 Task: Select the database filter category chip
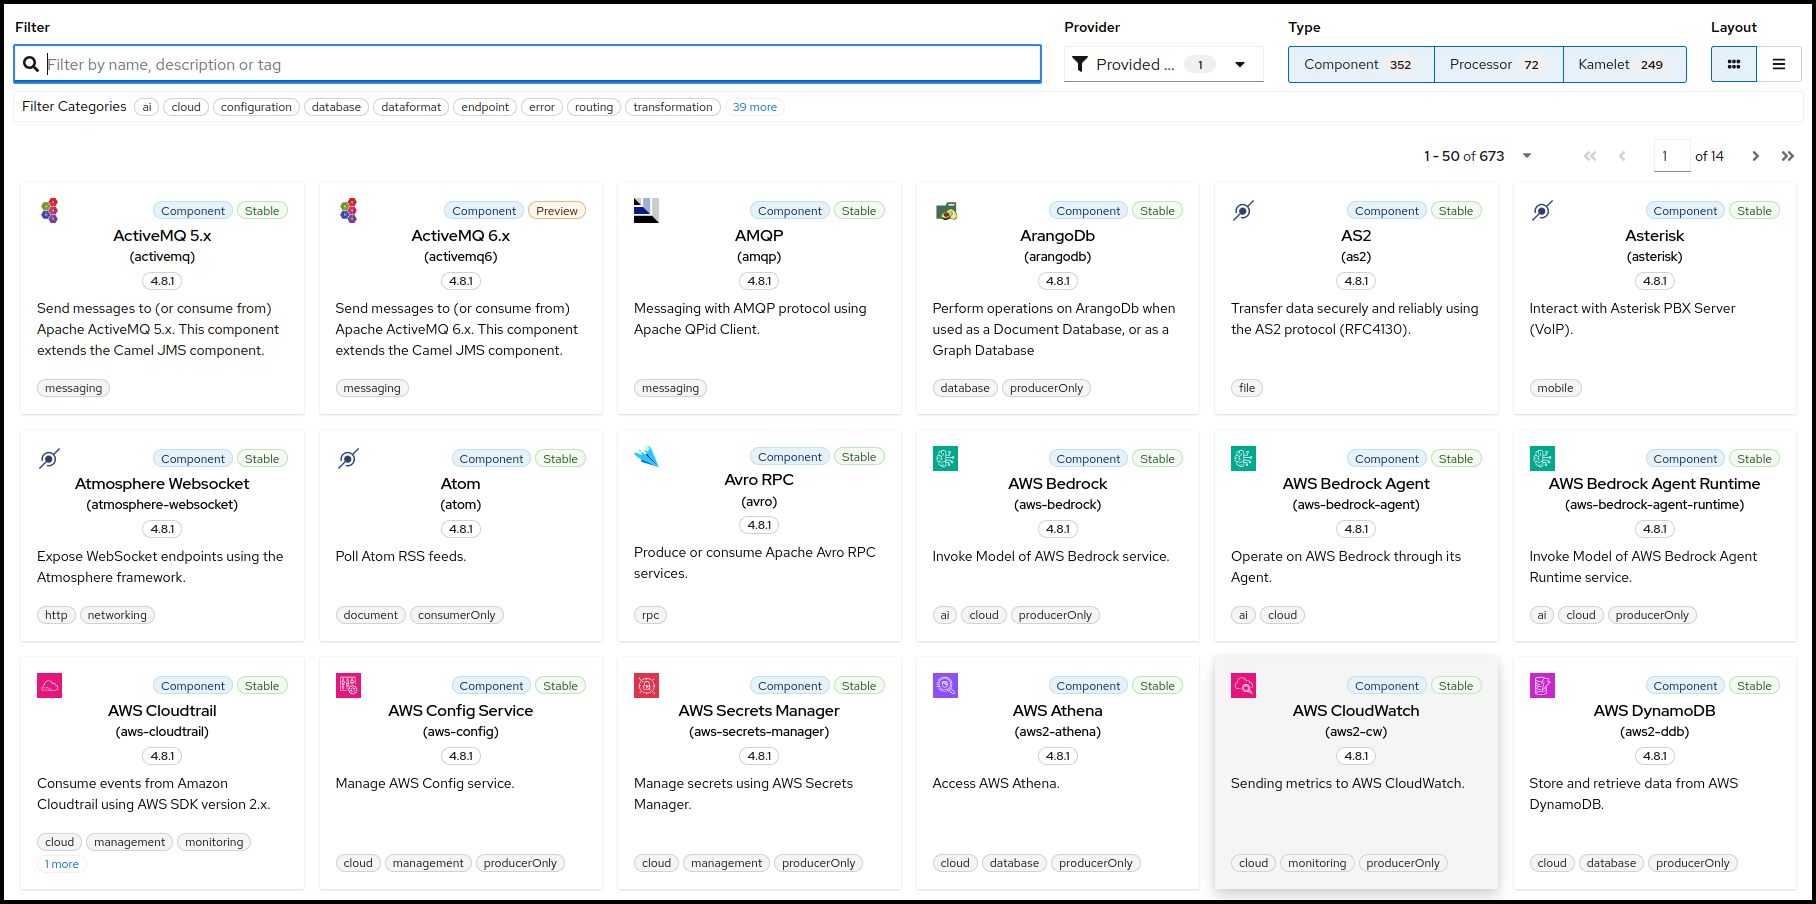click(x=336, y=107)
